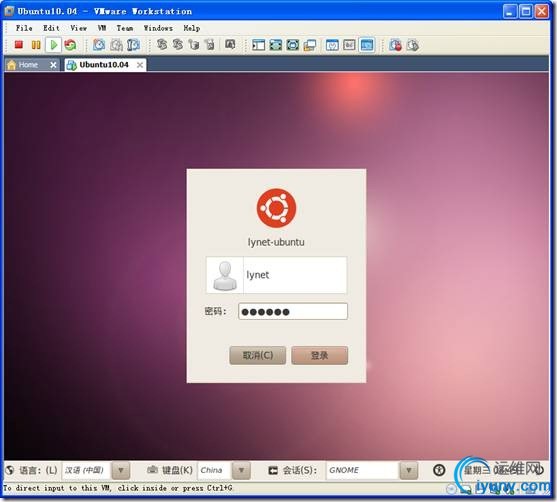Show the Appliance view toolbar icon
This screenshot has height=502, width=557.
click(x=349, y=45)
